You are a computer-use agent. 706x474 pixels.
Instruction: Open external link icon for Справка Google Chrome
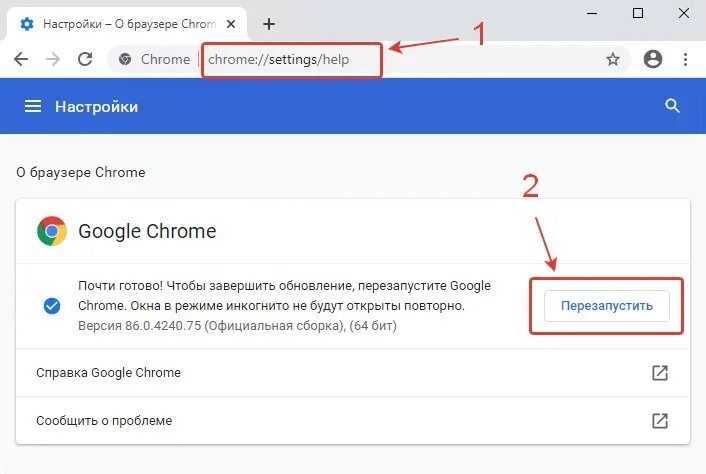(660, 373)
